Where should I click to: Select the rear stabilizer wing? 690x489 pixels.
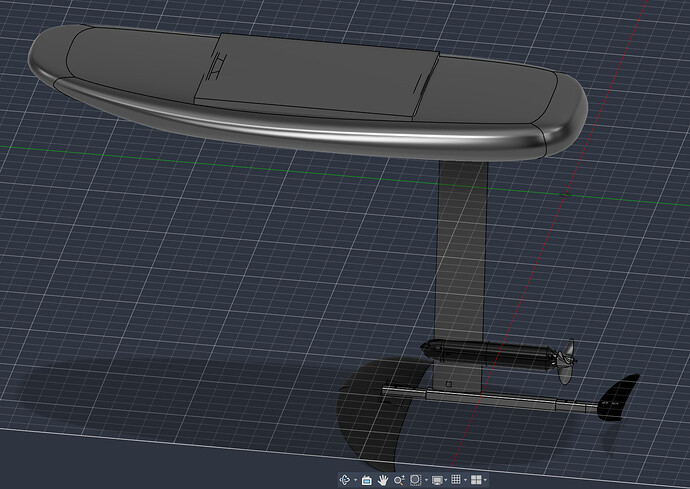[x=618, y=397]
